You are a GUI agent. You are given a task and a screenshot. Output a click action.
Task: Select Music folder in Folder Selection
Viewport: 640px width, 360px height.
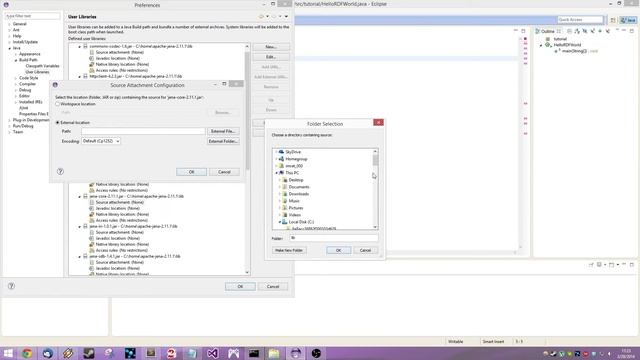294,201
